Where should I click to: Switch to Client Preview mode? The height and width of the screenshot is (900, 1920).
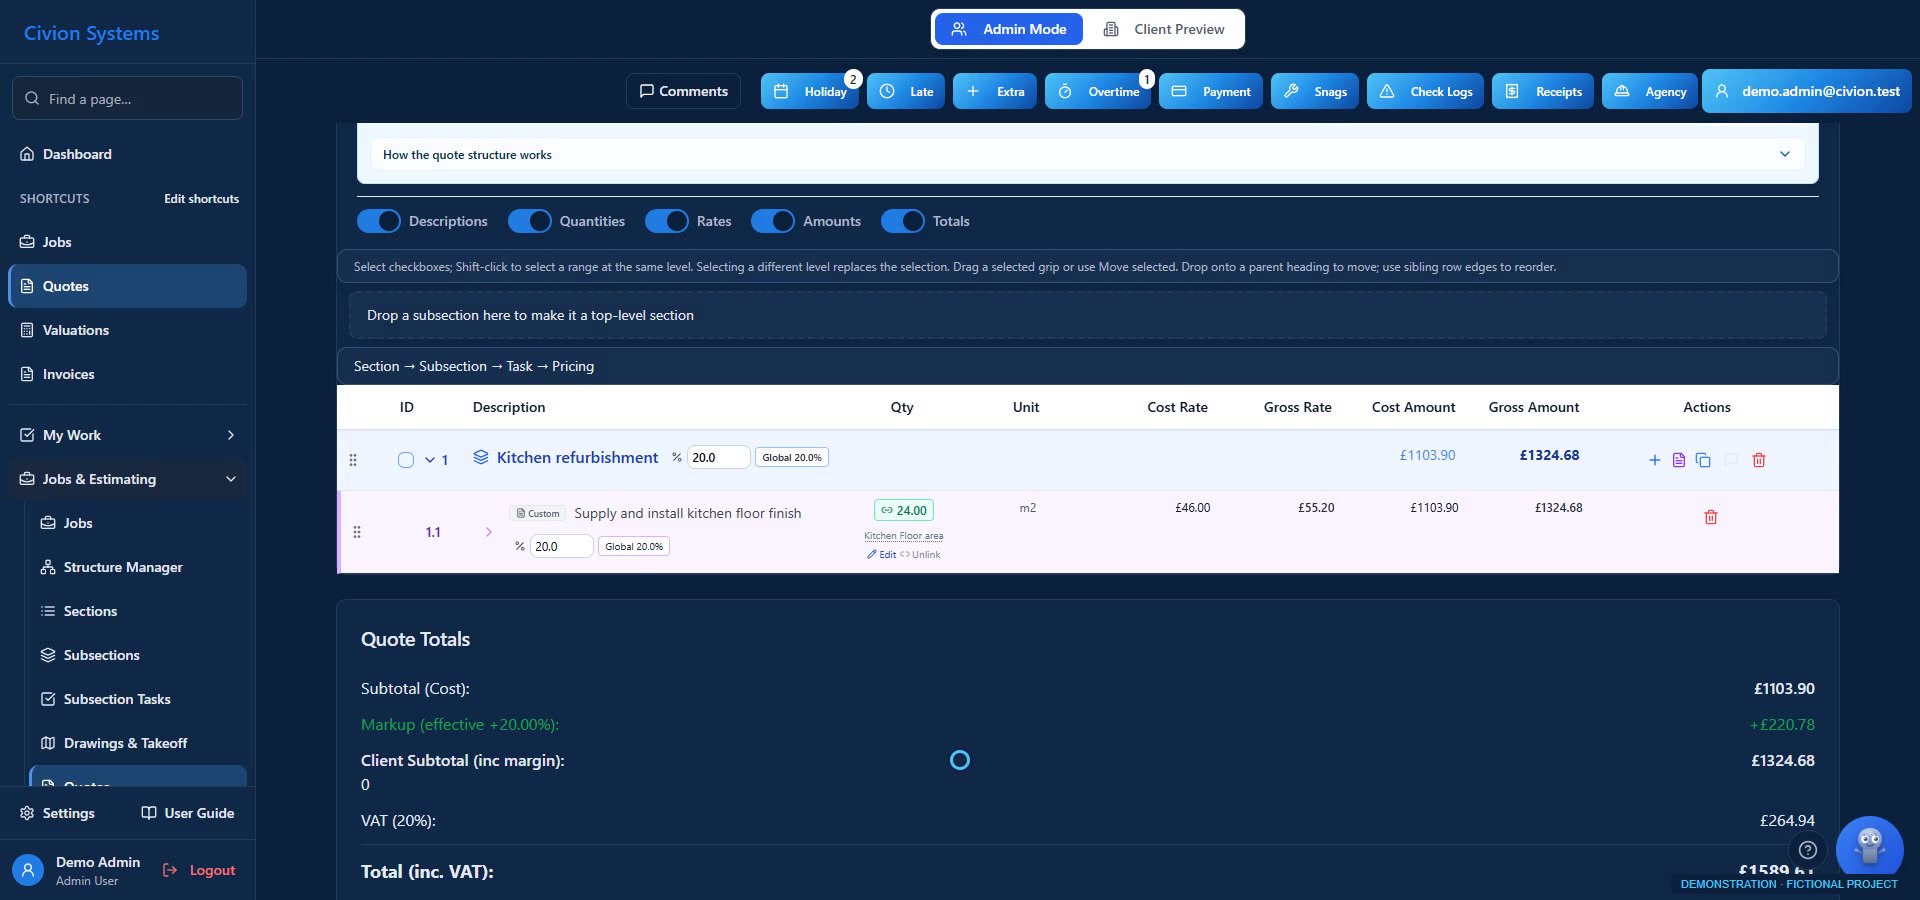[x=1166, y=29]
